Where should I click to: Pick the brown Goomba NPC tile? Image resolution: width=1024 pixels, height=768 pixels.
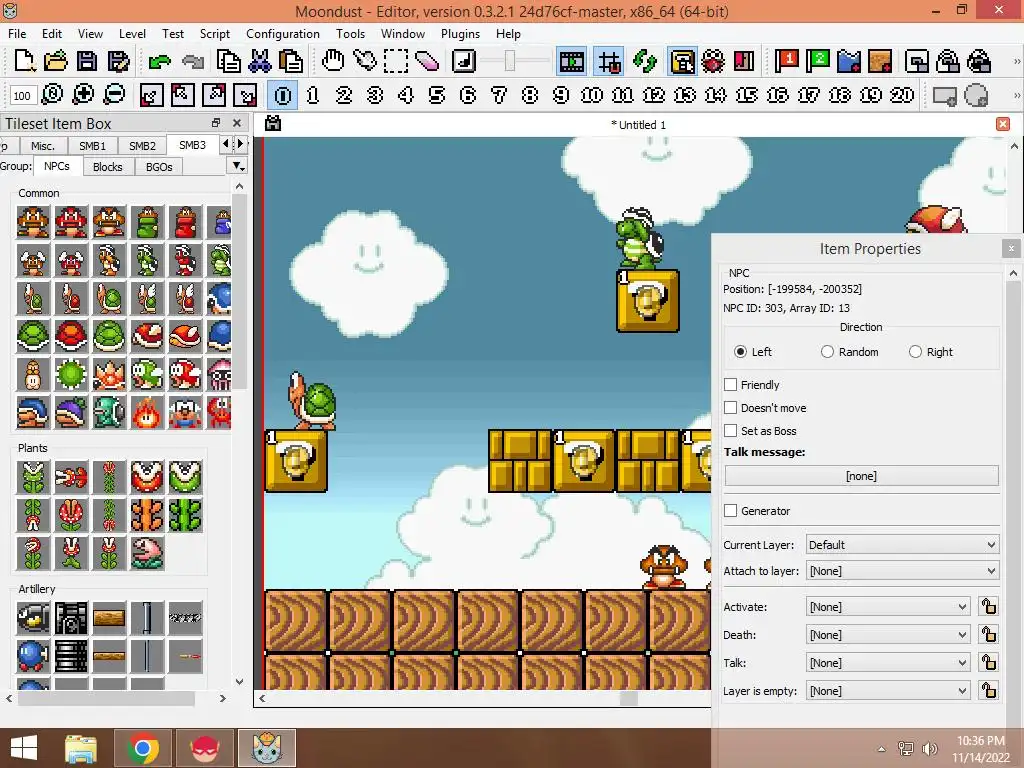tap(33, 222)
